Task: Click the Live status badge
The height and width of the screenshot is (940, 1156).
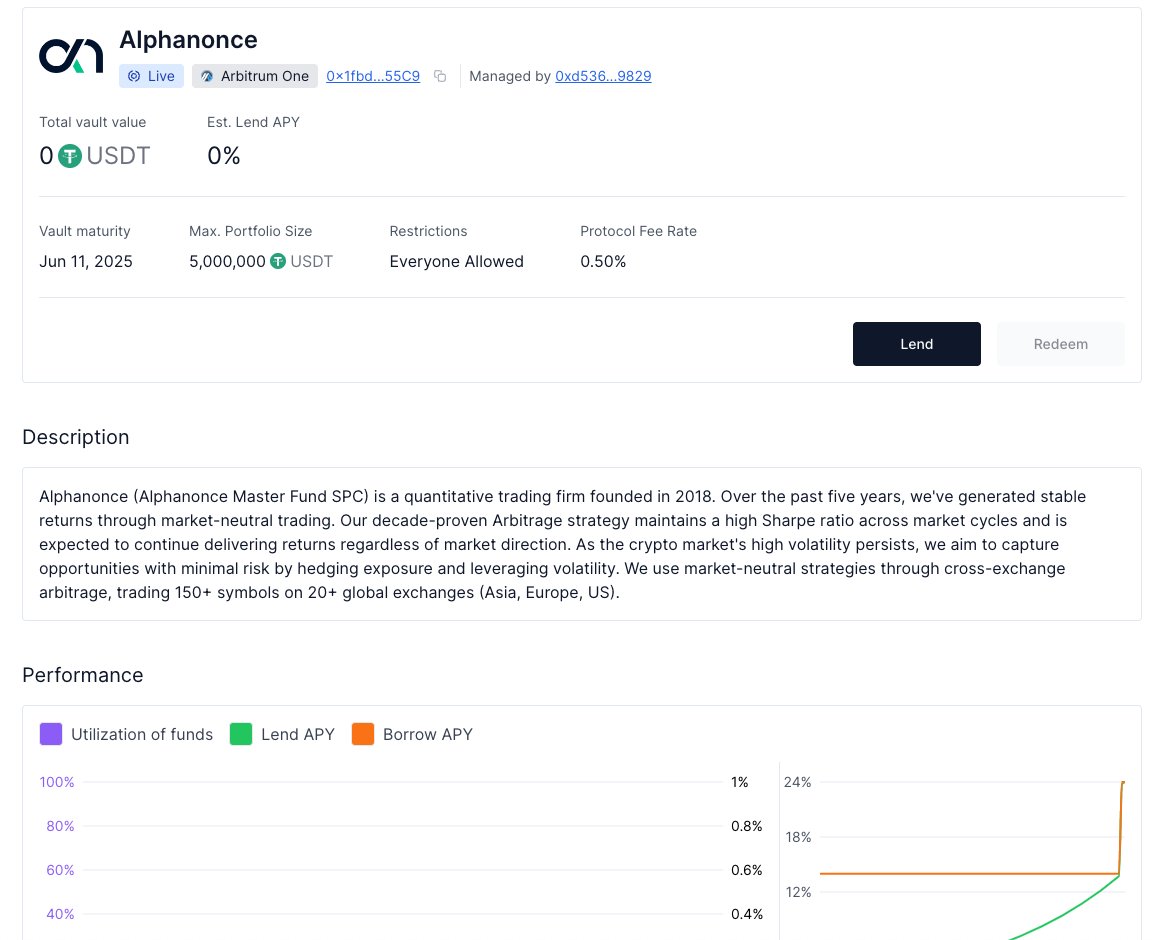Action: 151,76
